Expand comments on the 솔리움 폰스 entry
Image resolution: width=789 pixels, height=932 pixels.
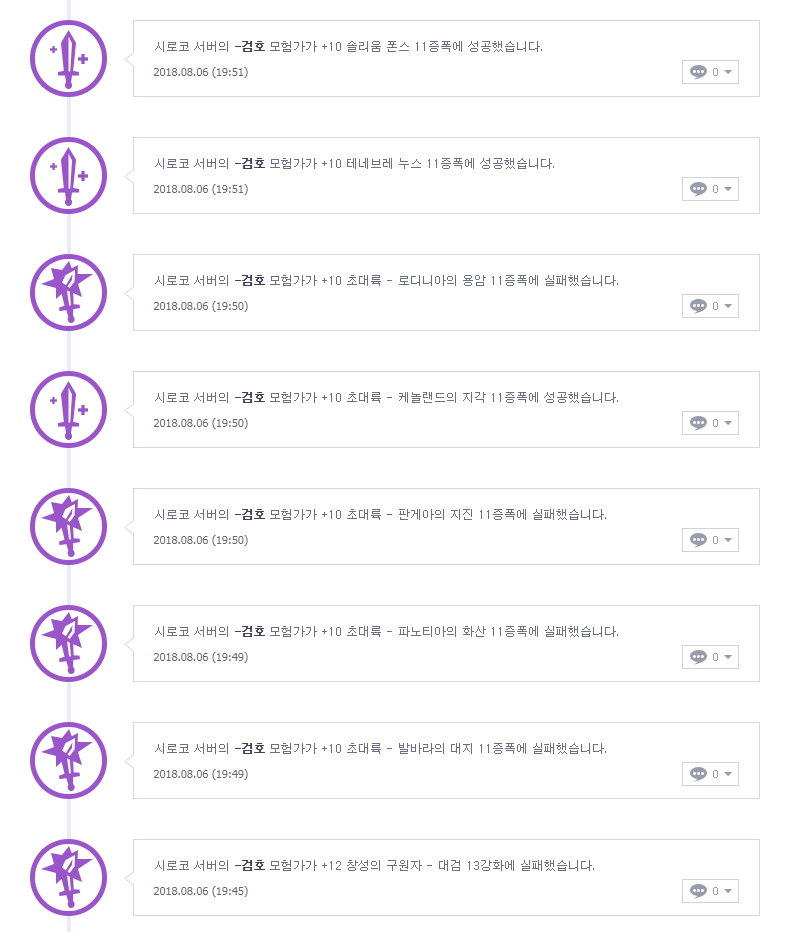click(710, 72)
